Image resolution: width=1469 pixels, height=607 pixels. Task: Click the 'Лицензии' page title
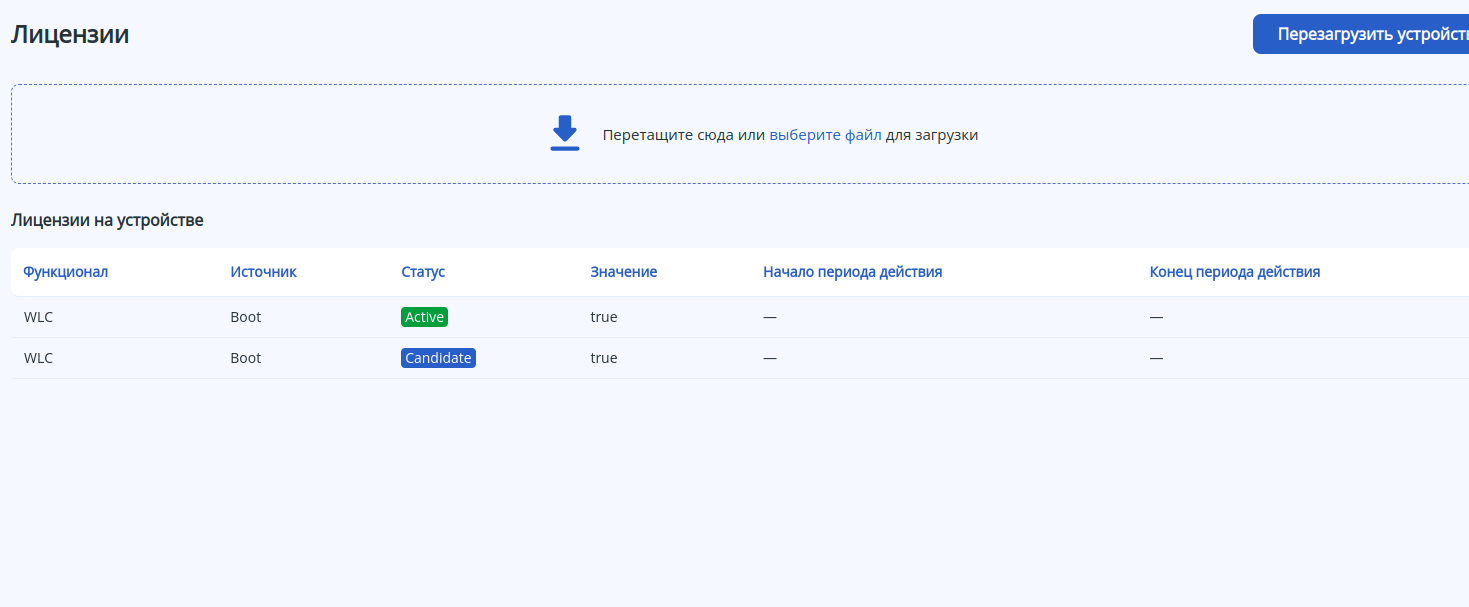tap(70, 34)
